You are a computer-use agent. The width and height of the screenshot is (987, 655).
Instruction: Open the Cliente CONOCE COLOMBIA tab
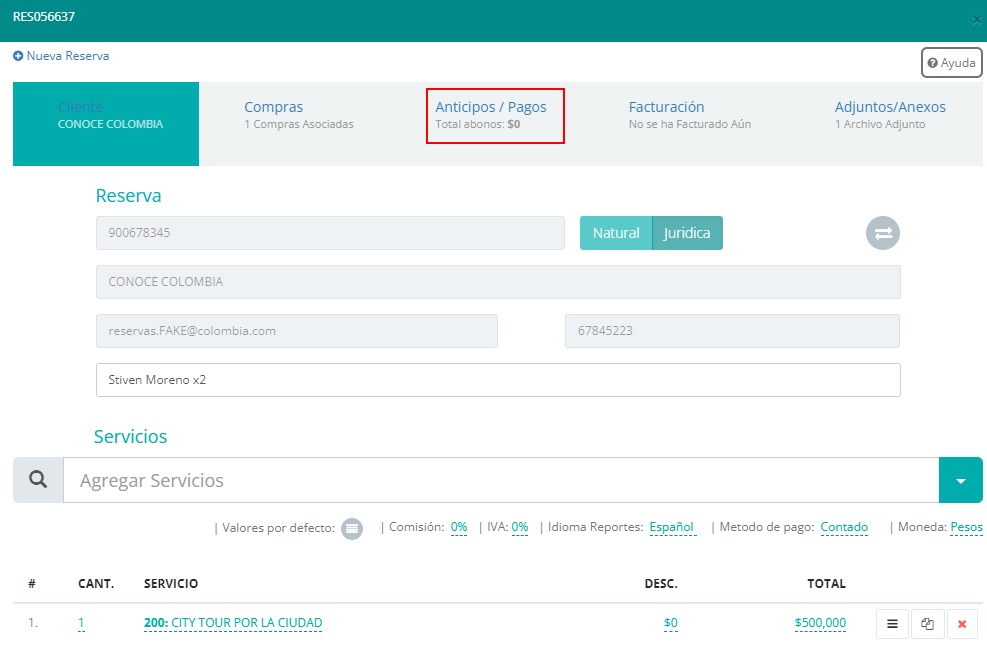coord(106,124)
